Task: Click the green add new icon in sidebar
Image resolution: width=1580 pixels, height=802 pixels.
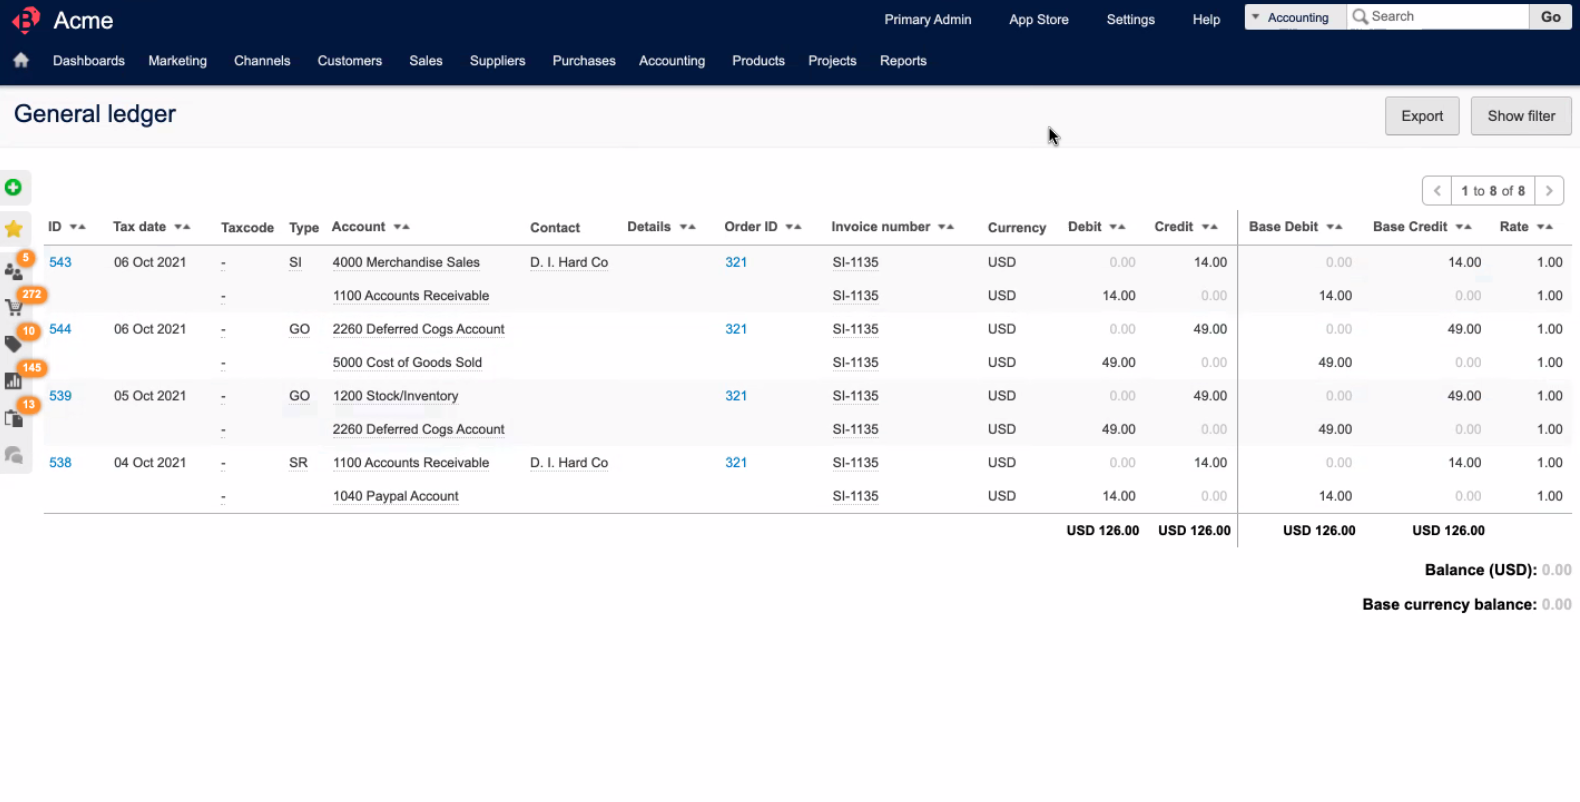Action: pos(14,187)
